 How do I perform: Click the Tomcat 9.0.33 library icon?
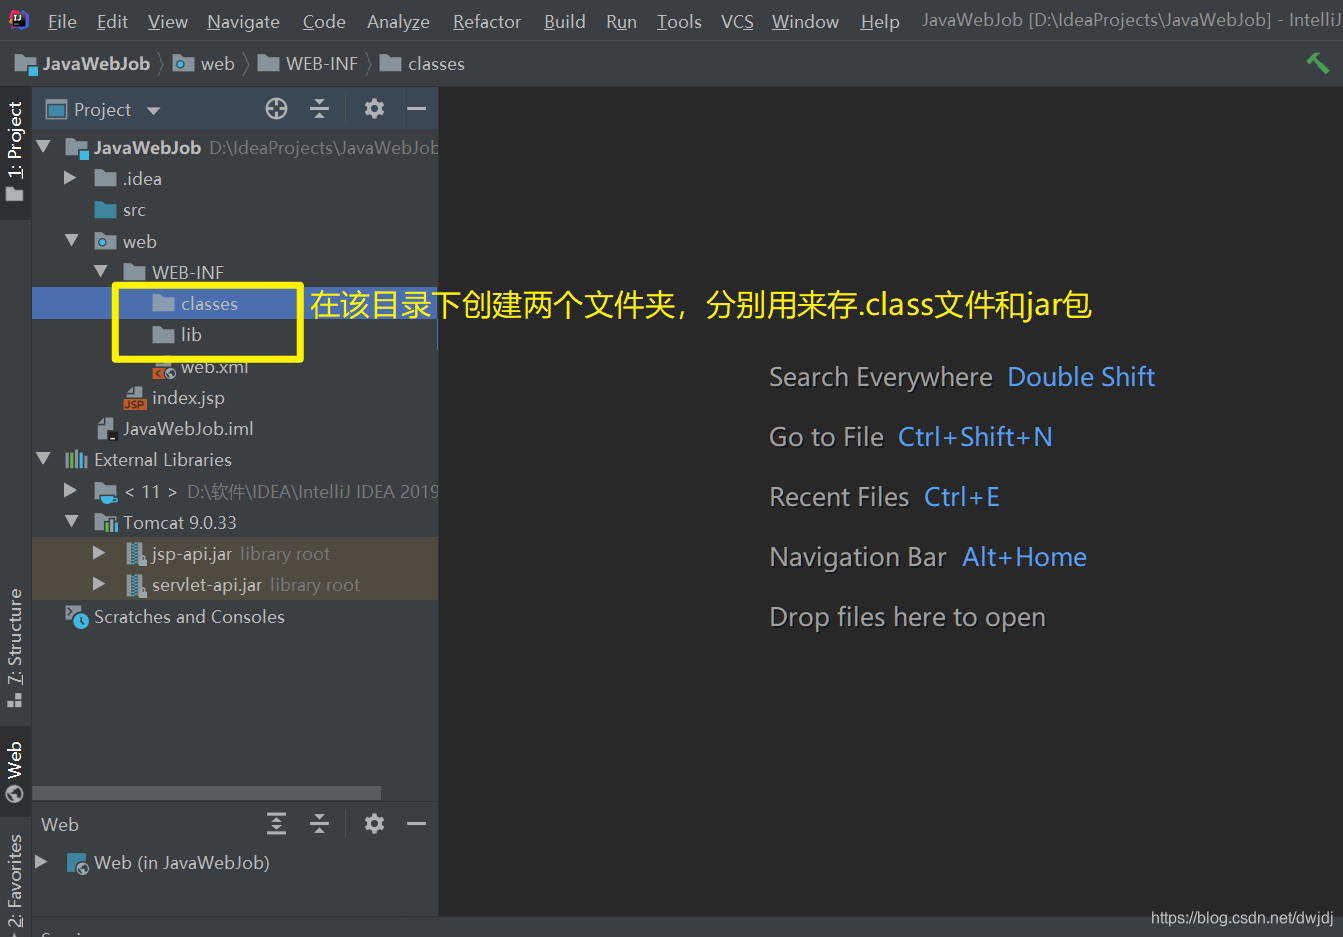(x=106, y=523)
